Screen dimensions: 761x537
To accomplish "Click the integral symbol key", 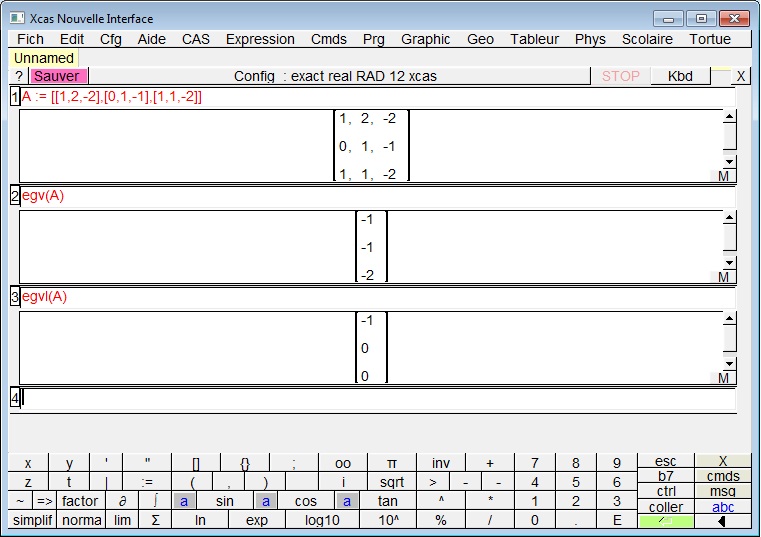I will click(155, 501).
